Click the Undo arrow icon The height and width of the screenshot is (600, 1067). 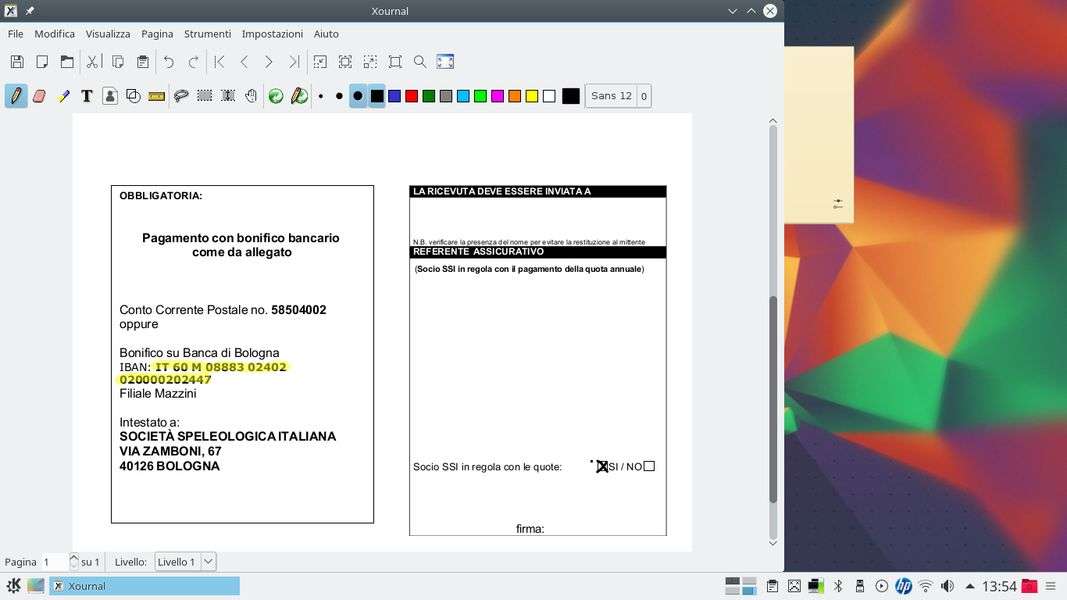[168, 62]
